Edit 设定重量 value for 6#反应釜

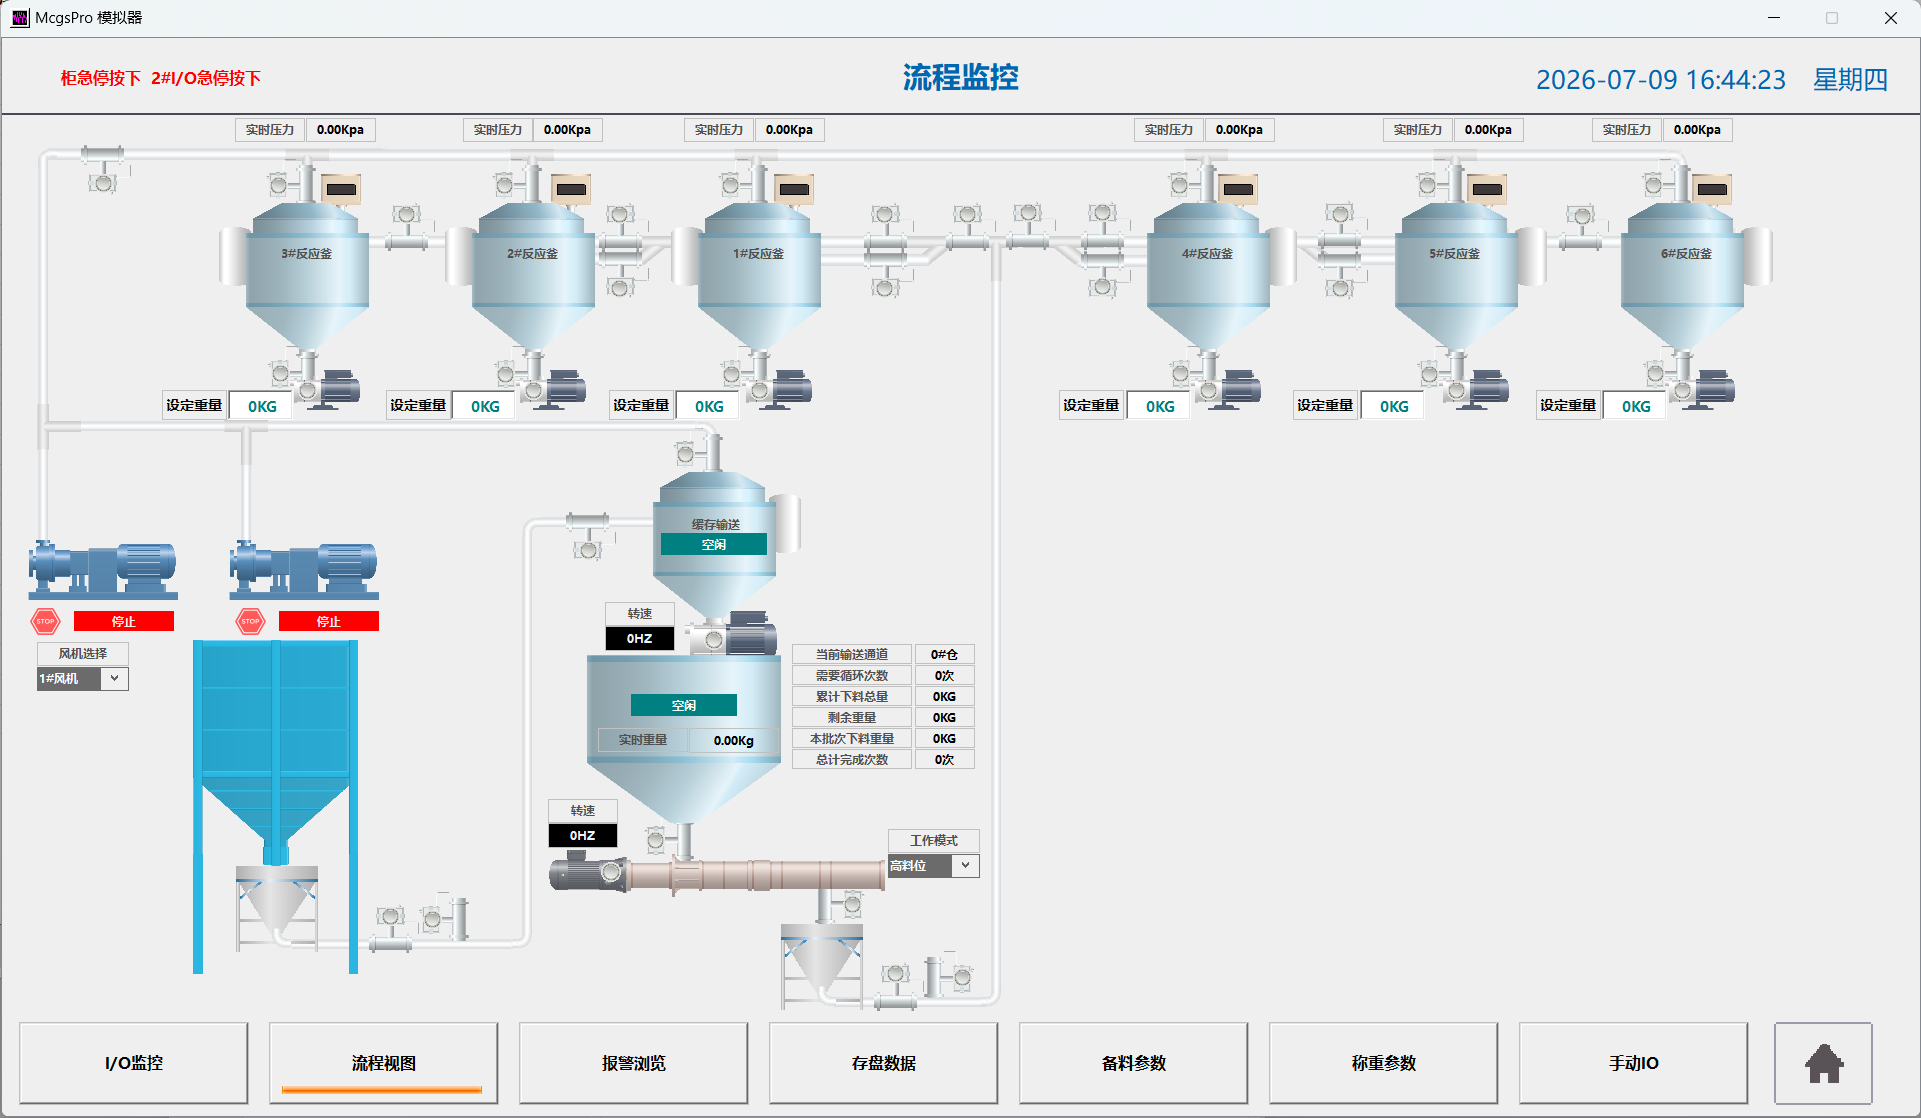(1636, 406)
